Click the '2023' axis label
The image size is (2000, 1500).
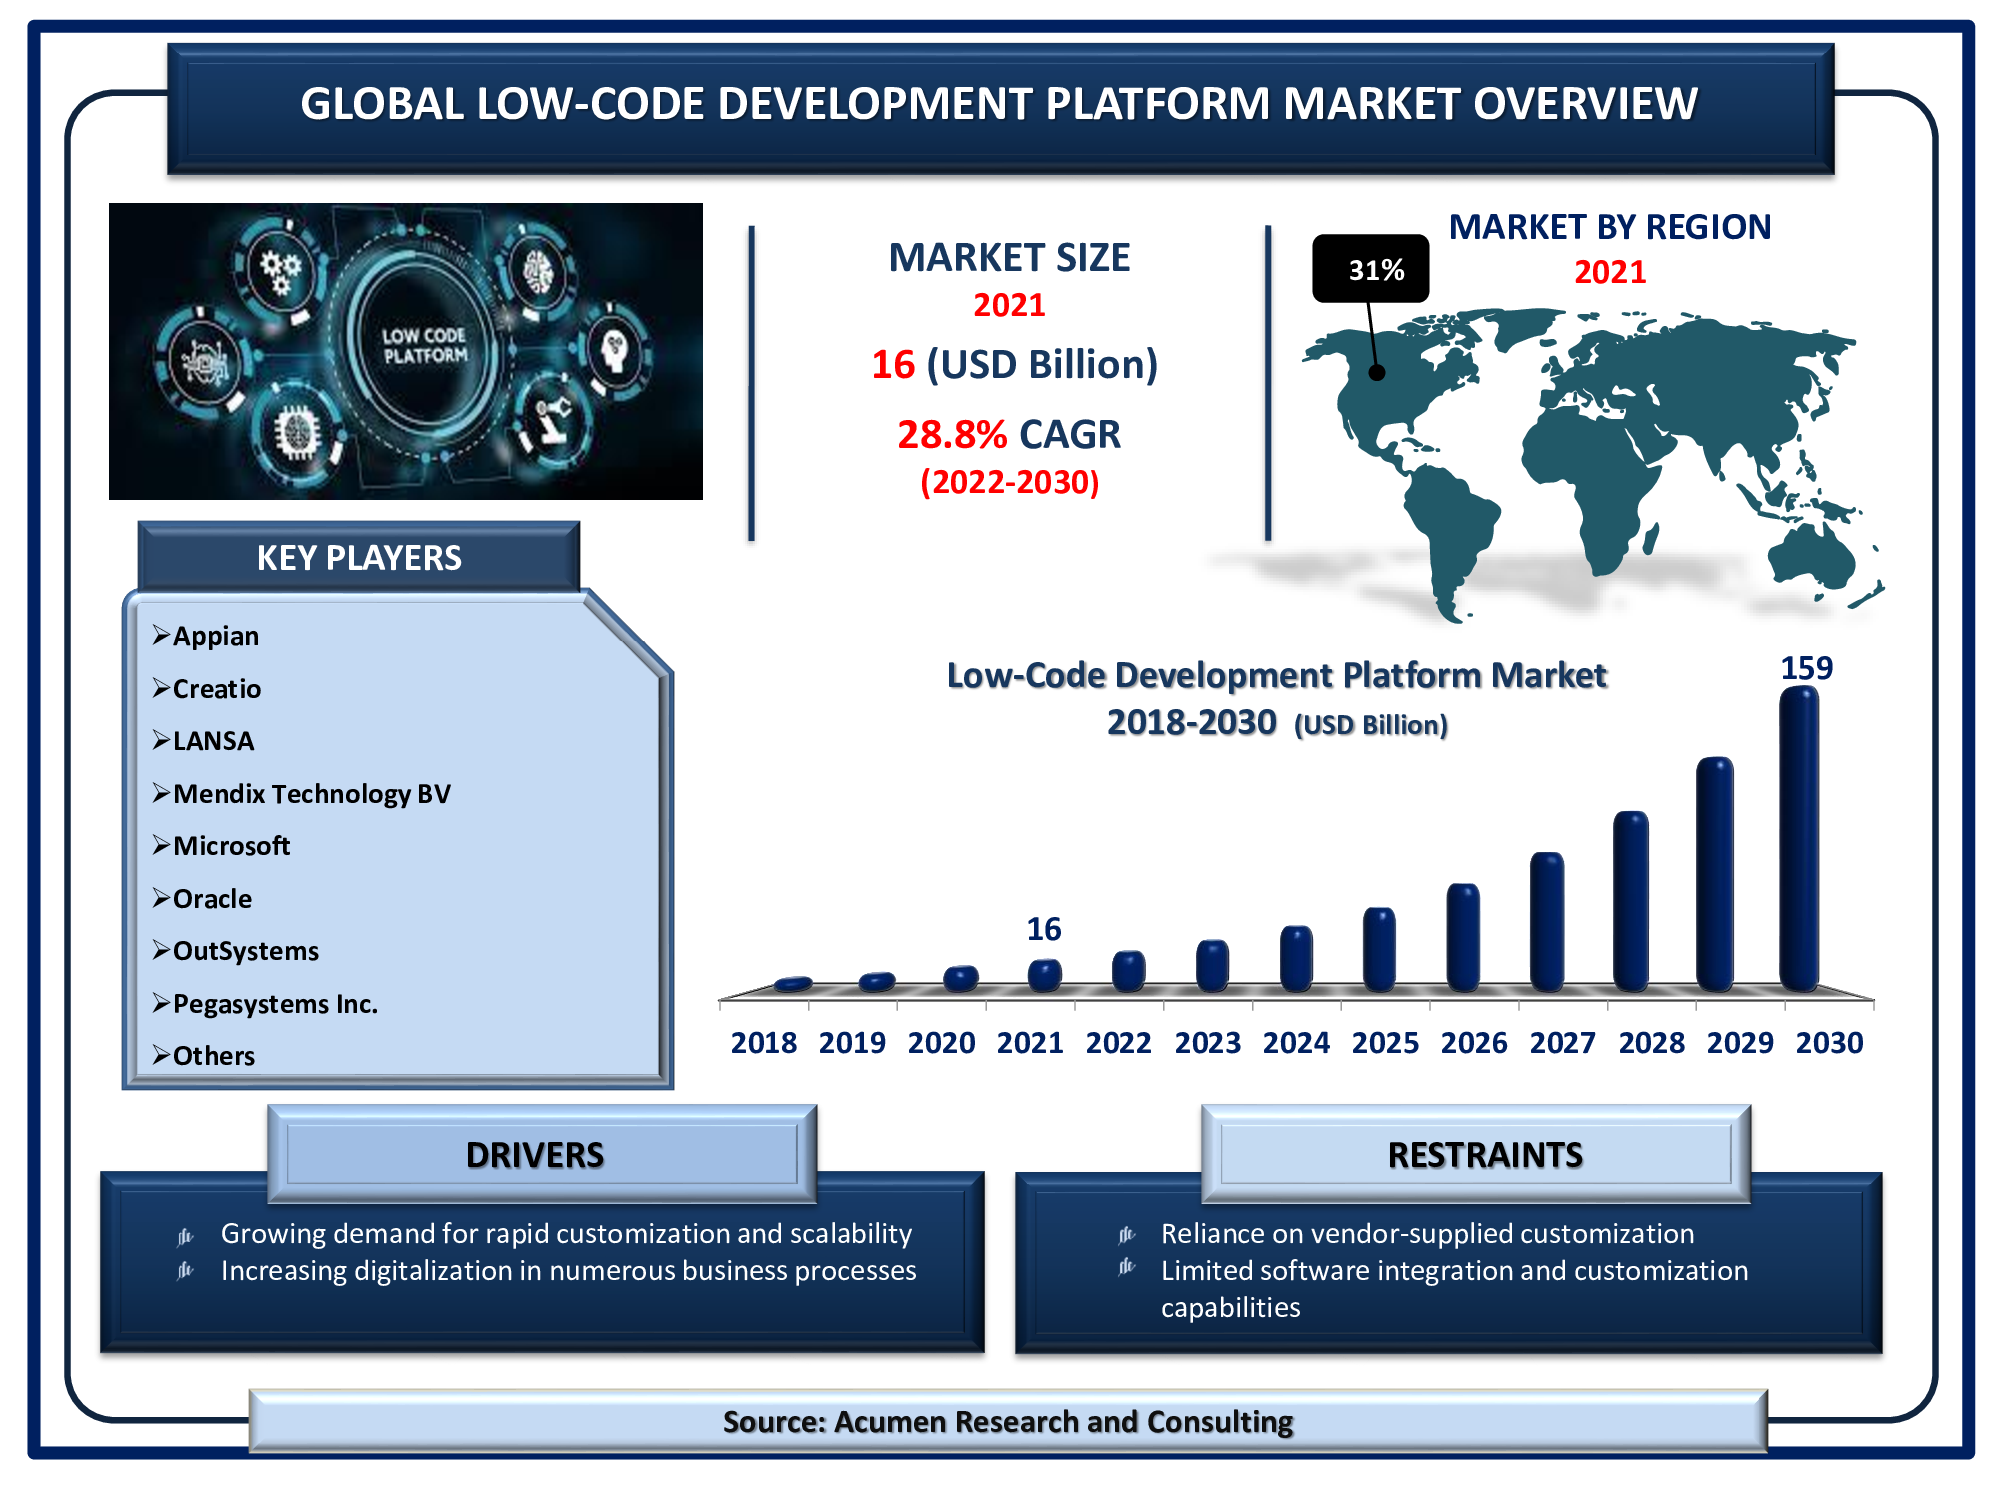[x=1207, y=1043]
